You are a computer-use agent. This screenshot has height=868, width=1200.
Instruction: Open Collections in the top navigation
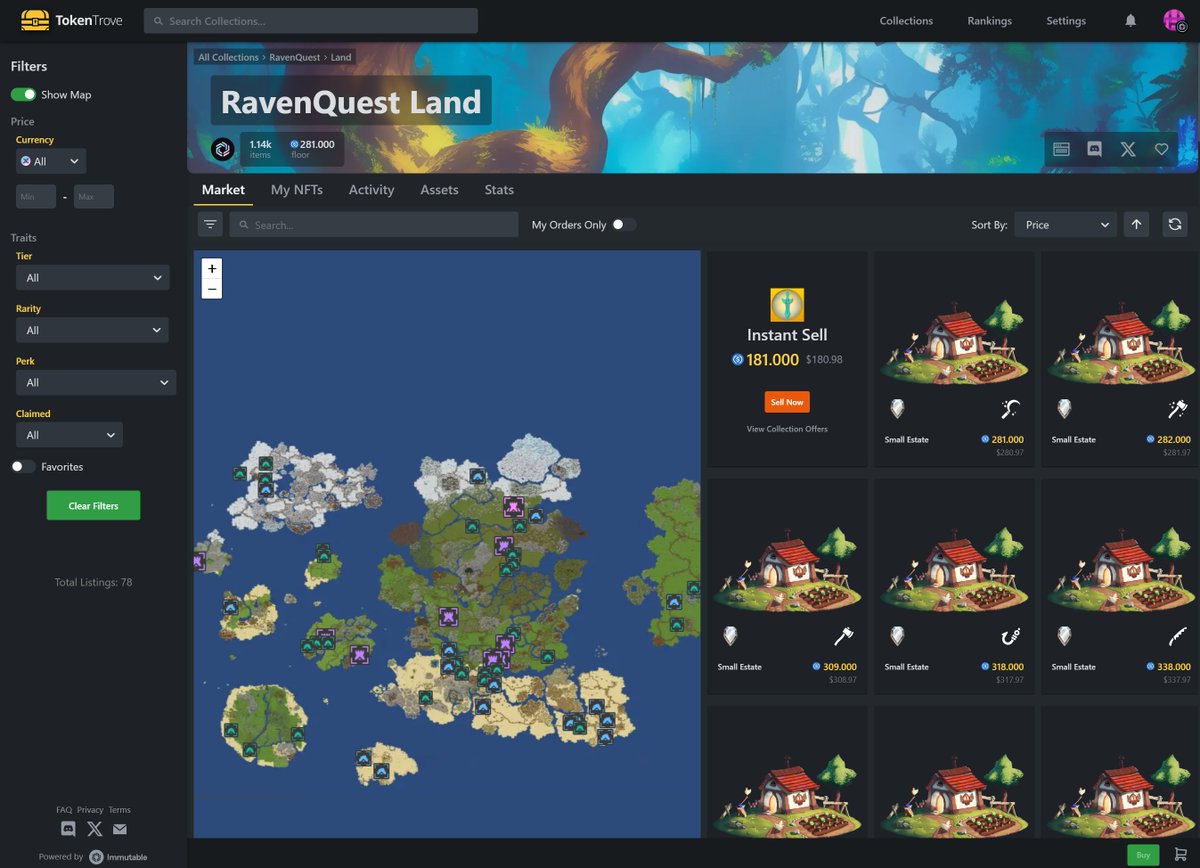906,21
